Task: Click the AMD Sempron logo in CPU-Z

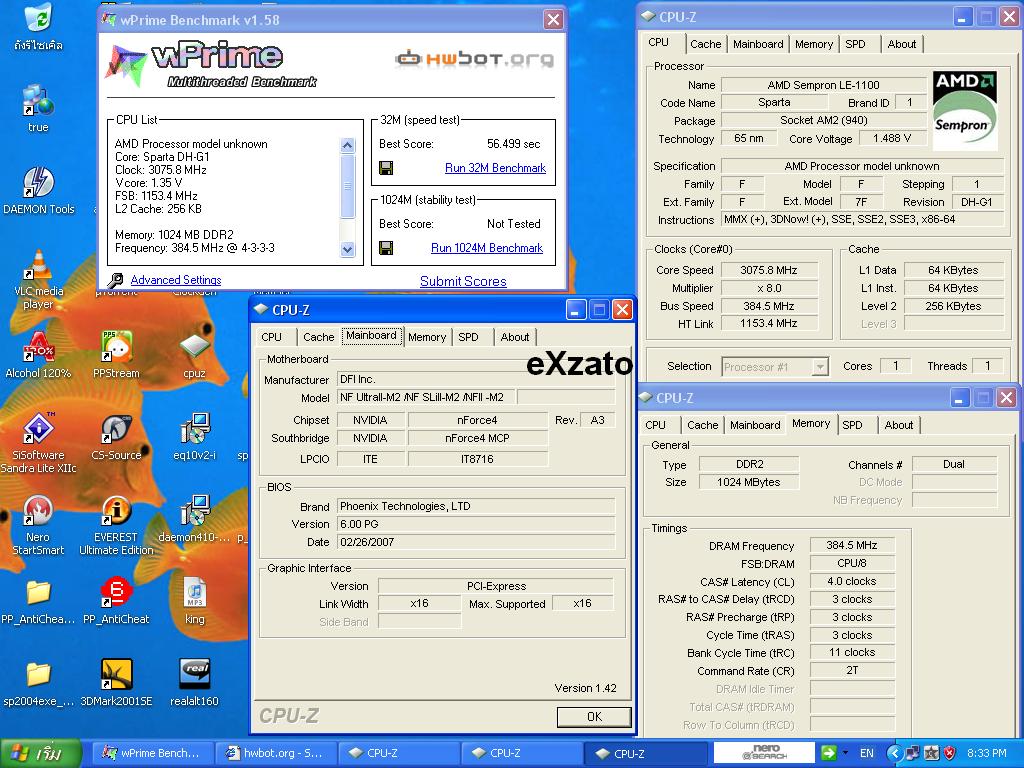Action: (x=965, y=111)
